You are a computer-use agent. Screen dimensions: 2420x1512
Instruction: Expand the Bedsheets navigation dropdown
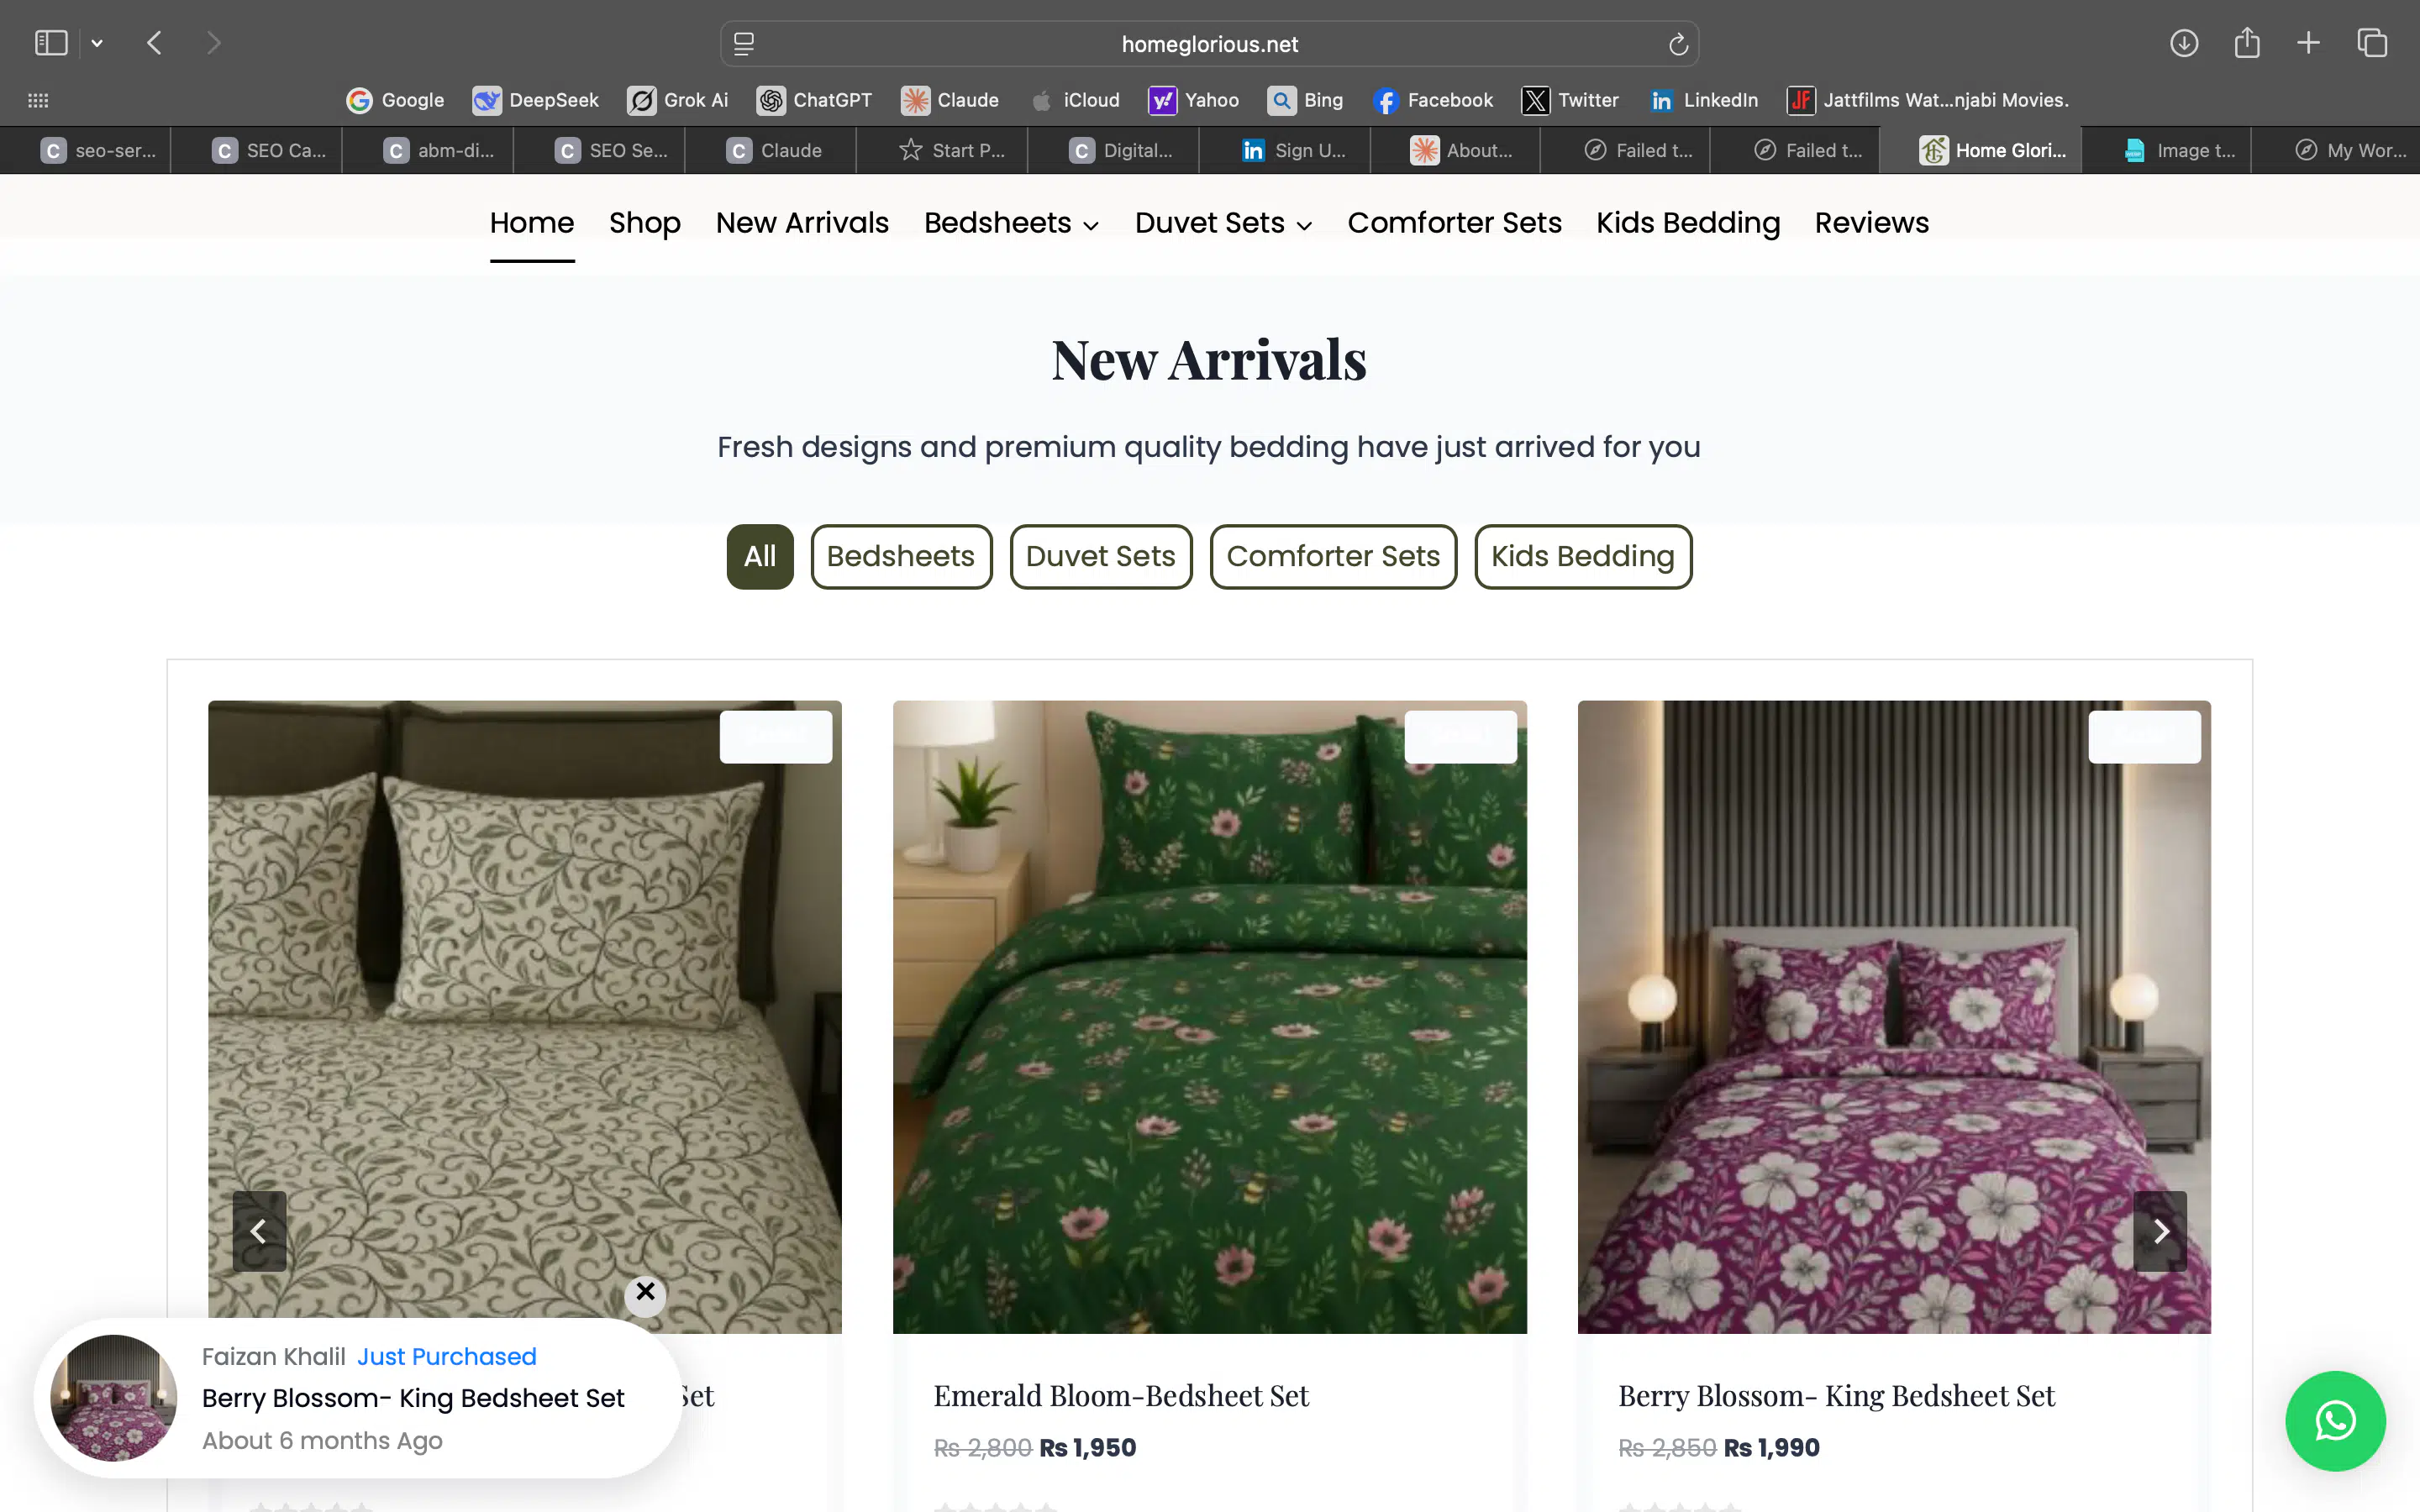tap(1011, 223)
